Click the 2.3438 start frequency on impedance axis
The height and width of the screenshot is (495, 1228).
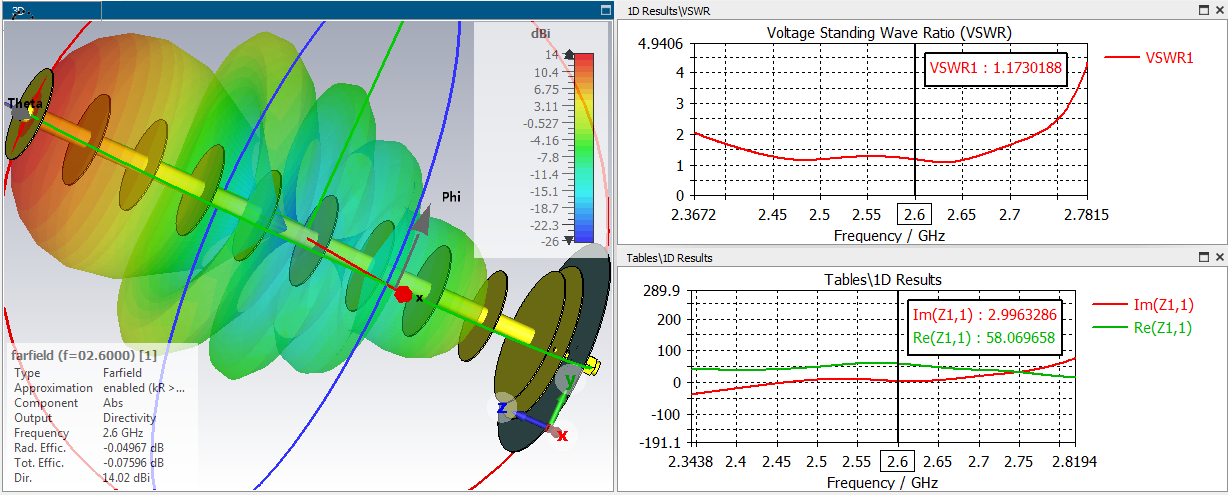[x=692, y=462]
